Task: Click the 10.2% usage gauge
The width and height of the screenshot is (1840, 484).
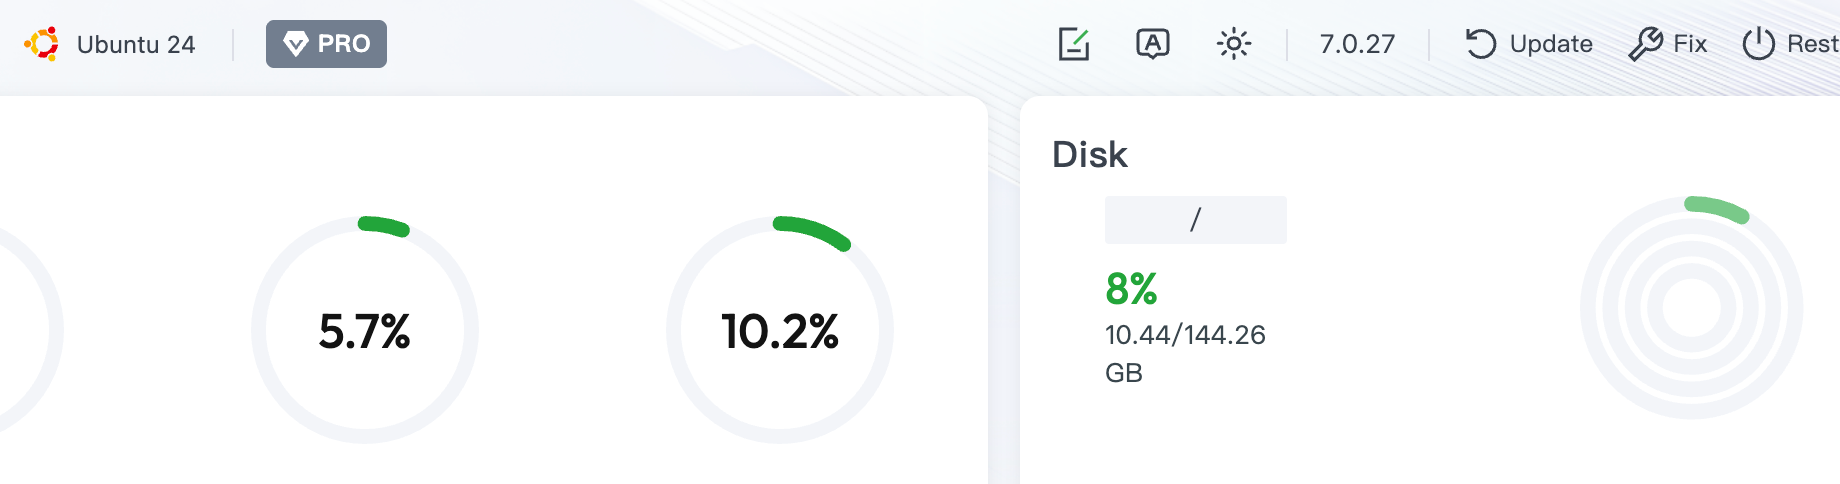Action: point(780,330)
